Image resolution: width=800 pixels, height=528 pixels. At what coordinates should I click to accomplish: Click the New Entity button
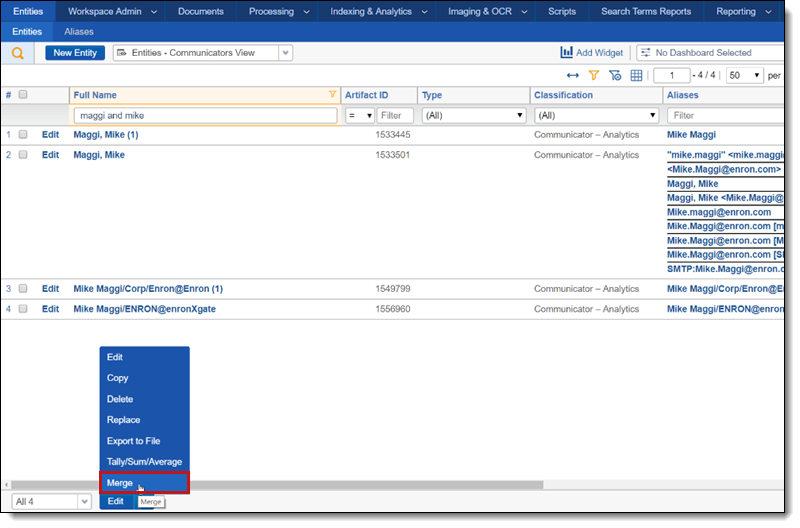click(75, 53)
